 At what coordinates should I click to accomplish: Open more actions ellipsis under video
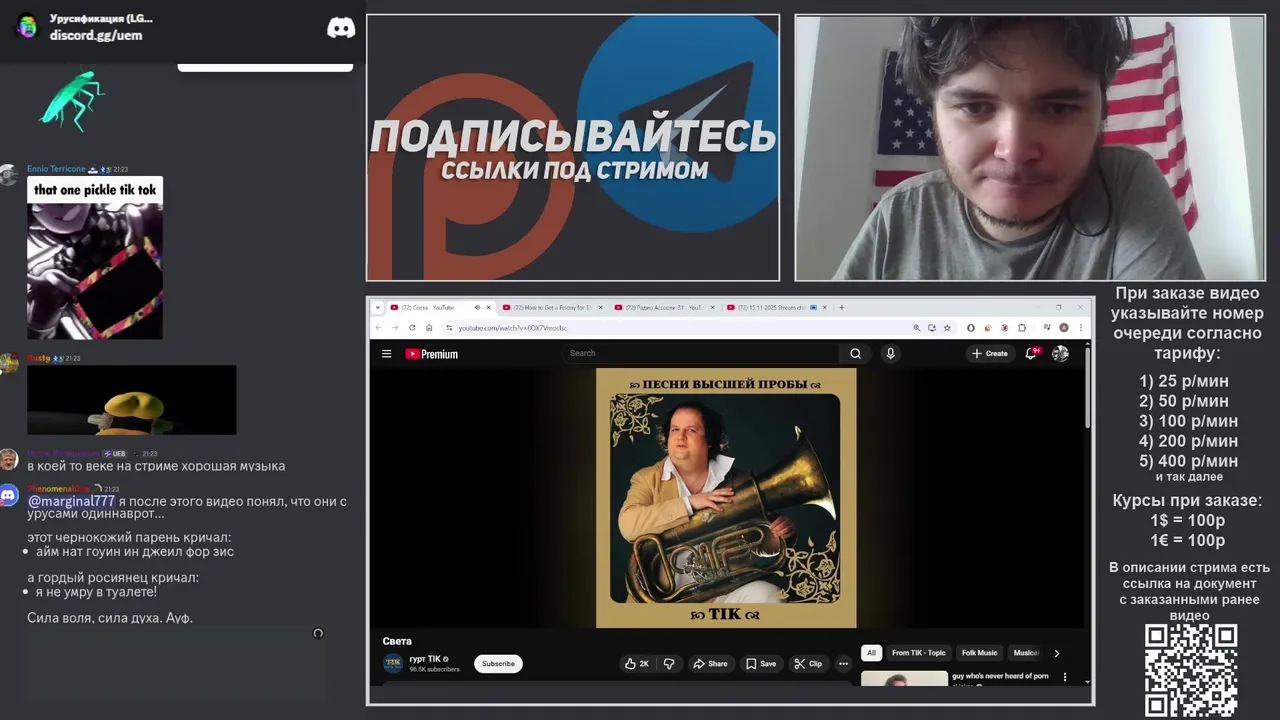843,663
